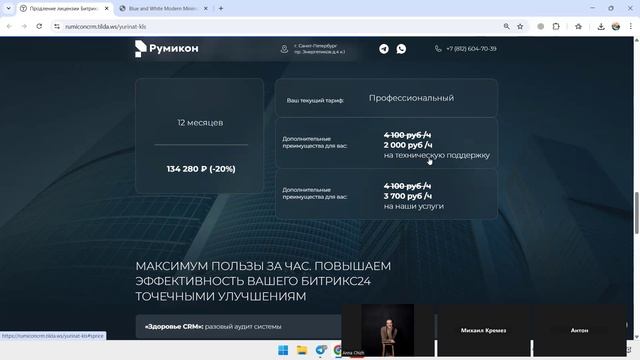640x360 pixels.
Task: Switch to the Blue and White Modern tab
Action: 162,8
